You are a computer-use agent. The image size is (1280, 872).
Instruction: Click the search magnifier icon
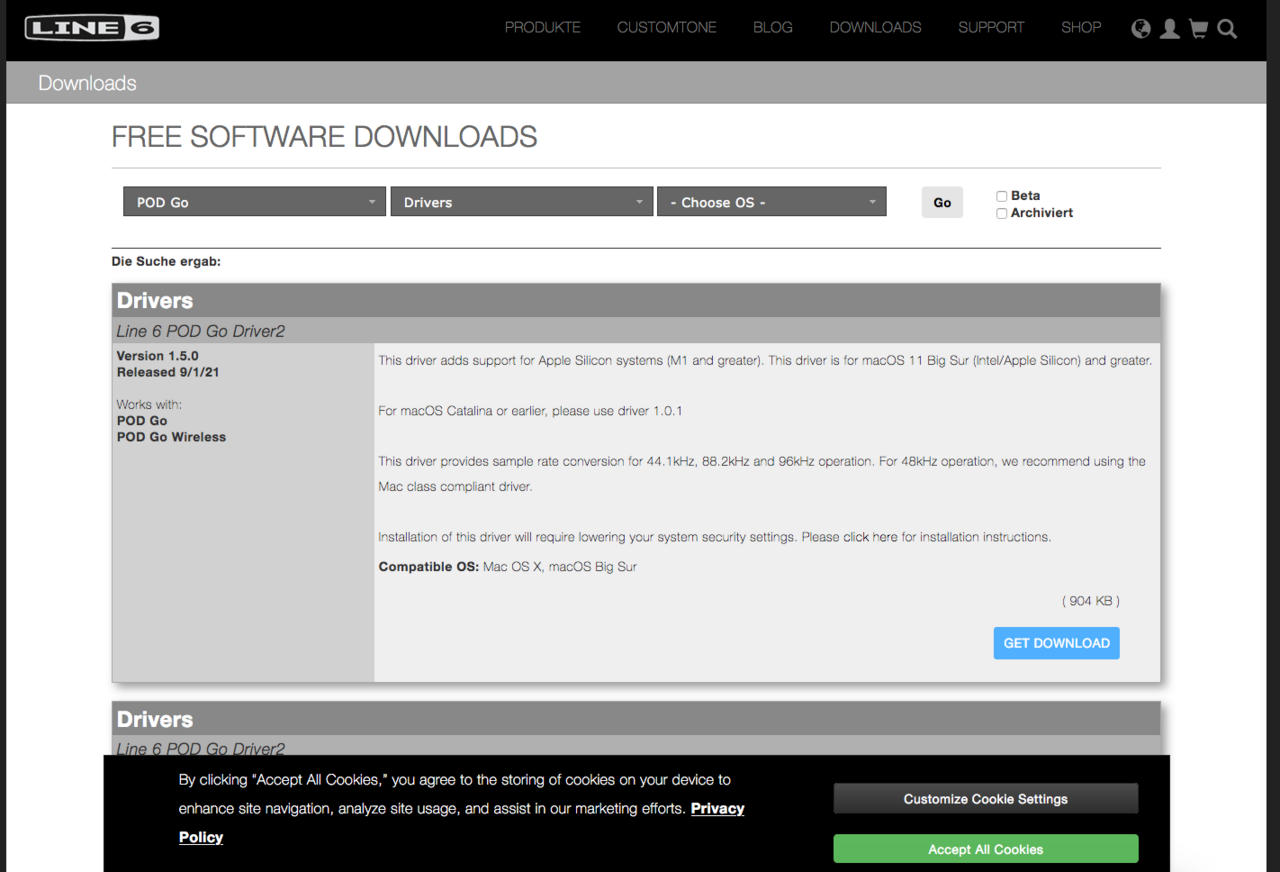(x=1227, y=29)
